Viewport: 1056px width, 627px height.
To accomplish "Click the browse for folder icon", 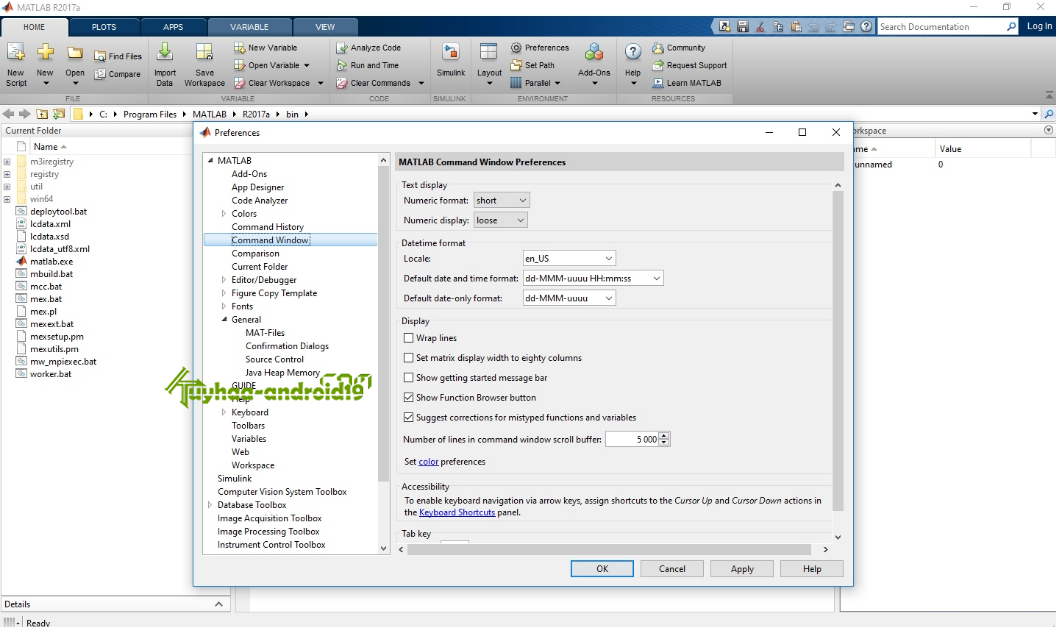I will coord(59,114).
